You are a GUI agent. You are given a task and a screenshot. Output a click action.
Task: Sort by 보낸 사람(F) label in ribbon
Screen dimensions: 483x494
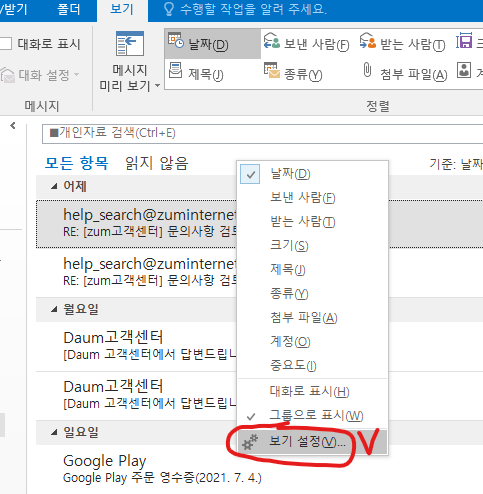[x=317, y=44]
